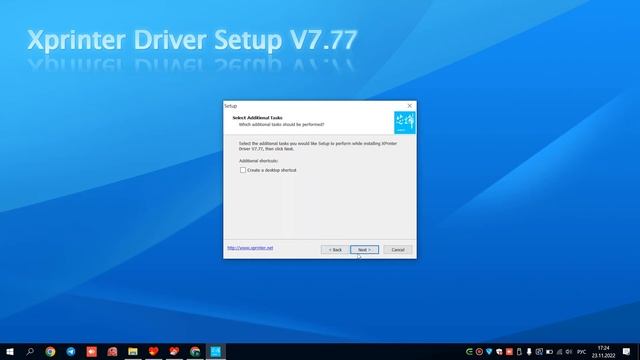Screen dimensions: 640x360
Task: Open File Explorer from taskbar
Action: (x=133, y=351)
